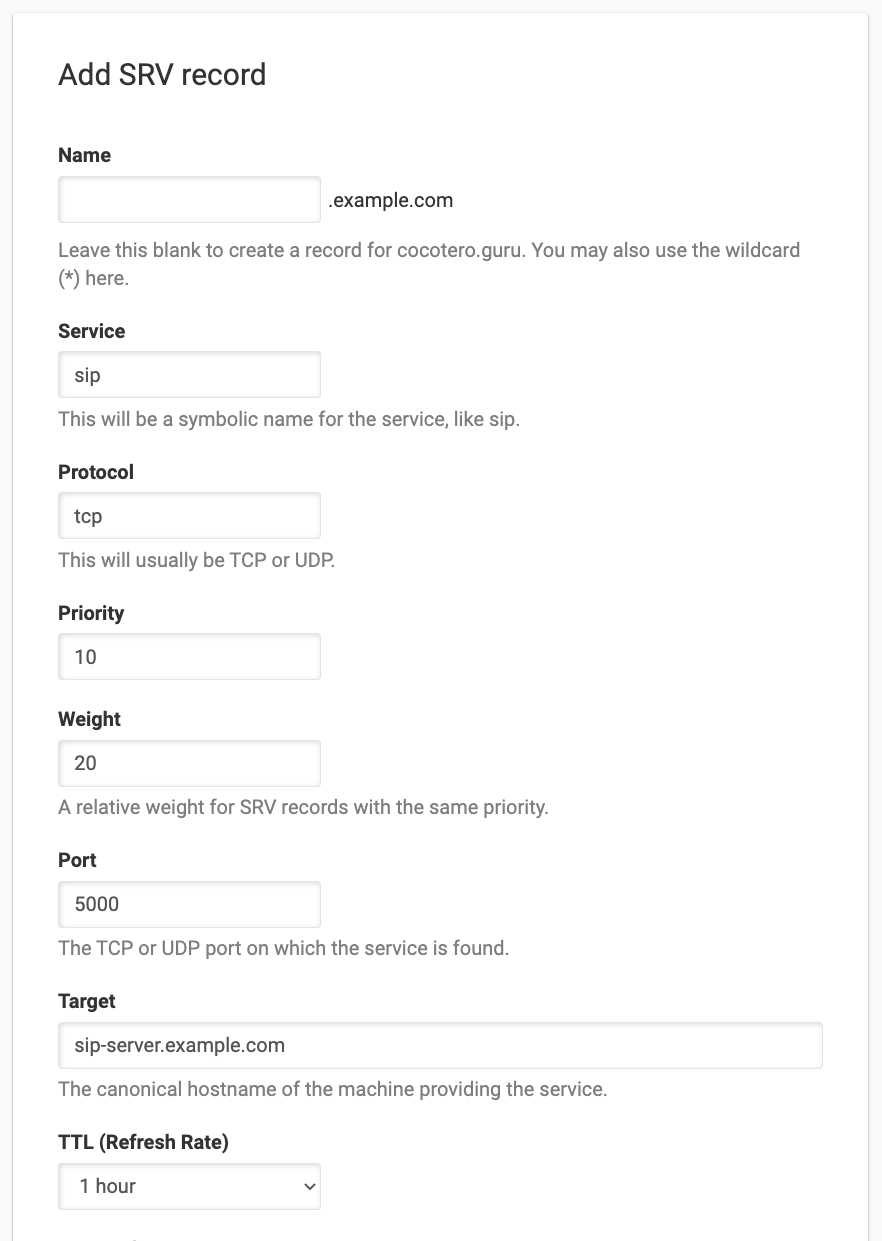Click the wildcard help text under Name

tap(428, 250)
